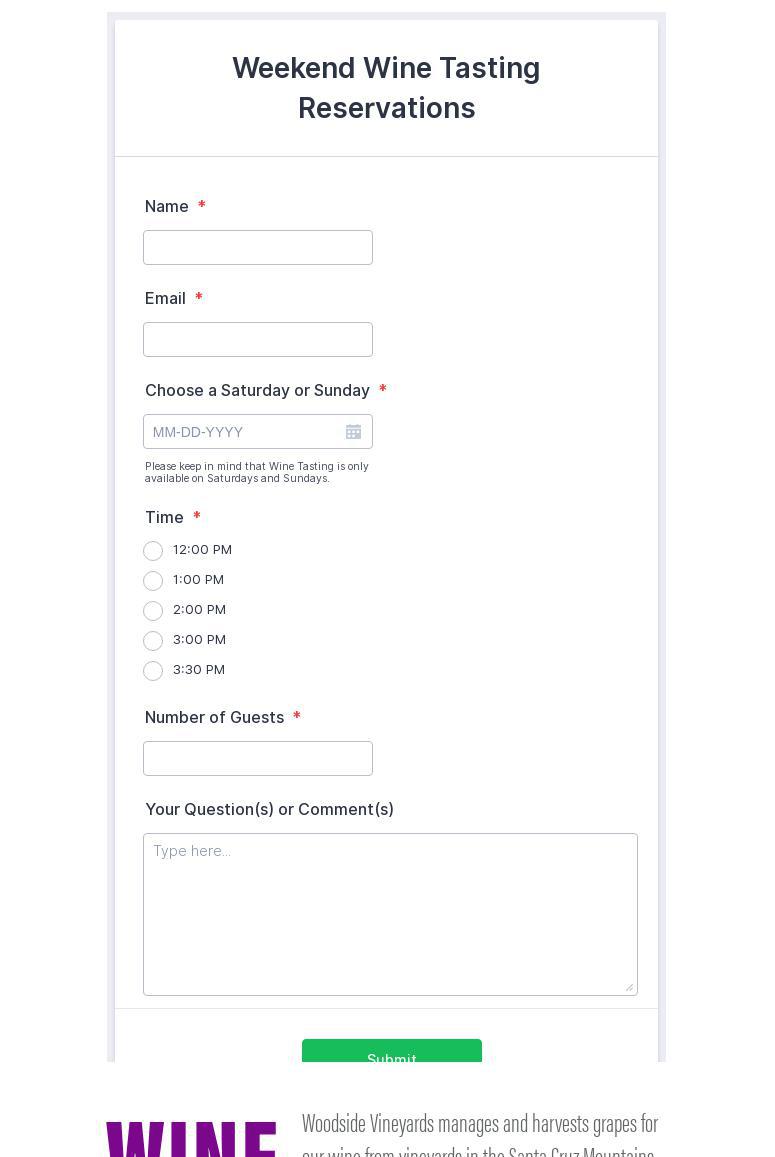775x1157 pixels.
Task: Pick the 2:00 PM time option
Action: pos(153,611)
